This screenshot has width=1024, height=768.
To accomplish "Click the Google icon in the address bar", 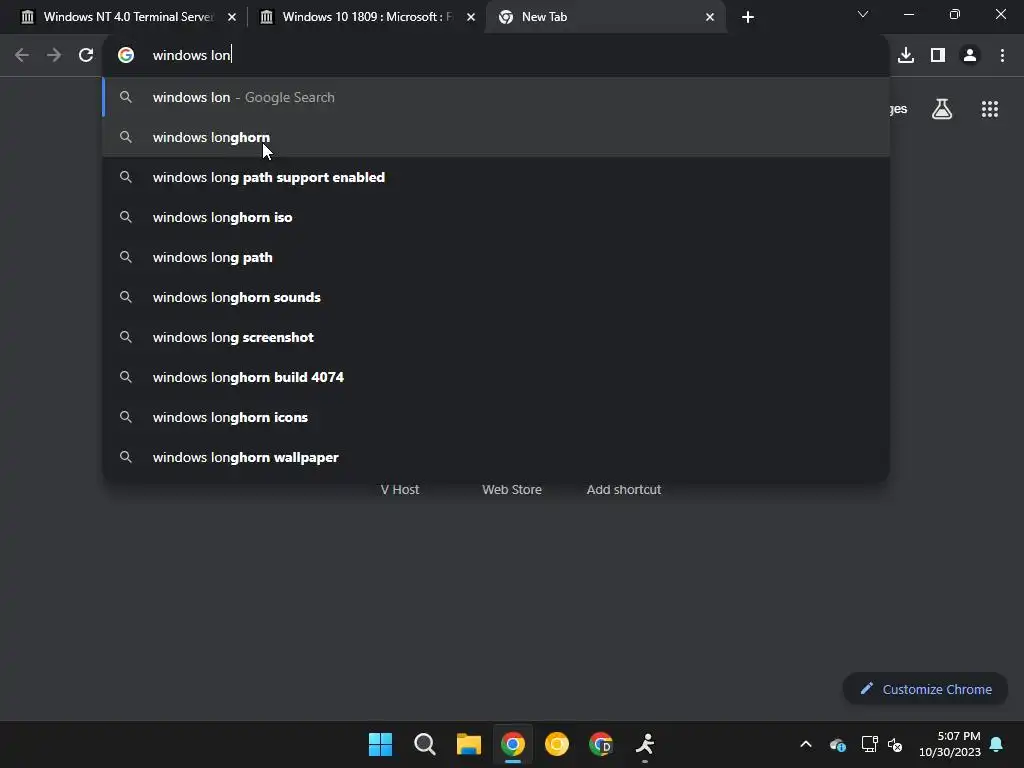I will coord(126,56).
